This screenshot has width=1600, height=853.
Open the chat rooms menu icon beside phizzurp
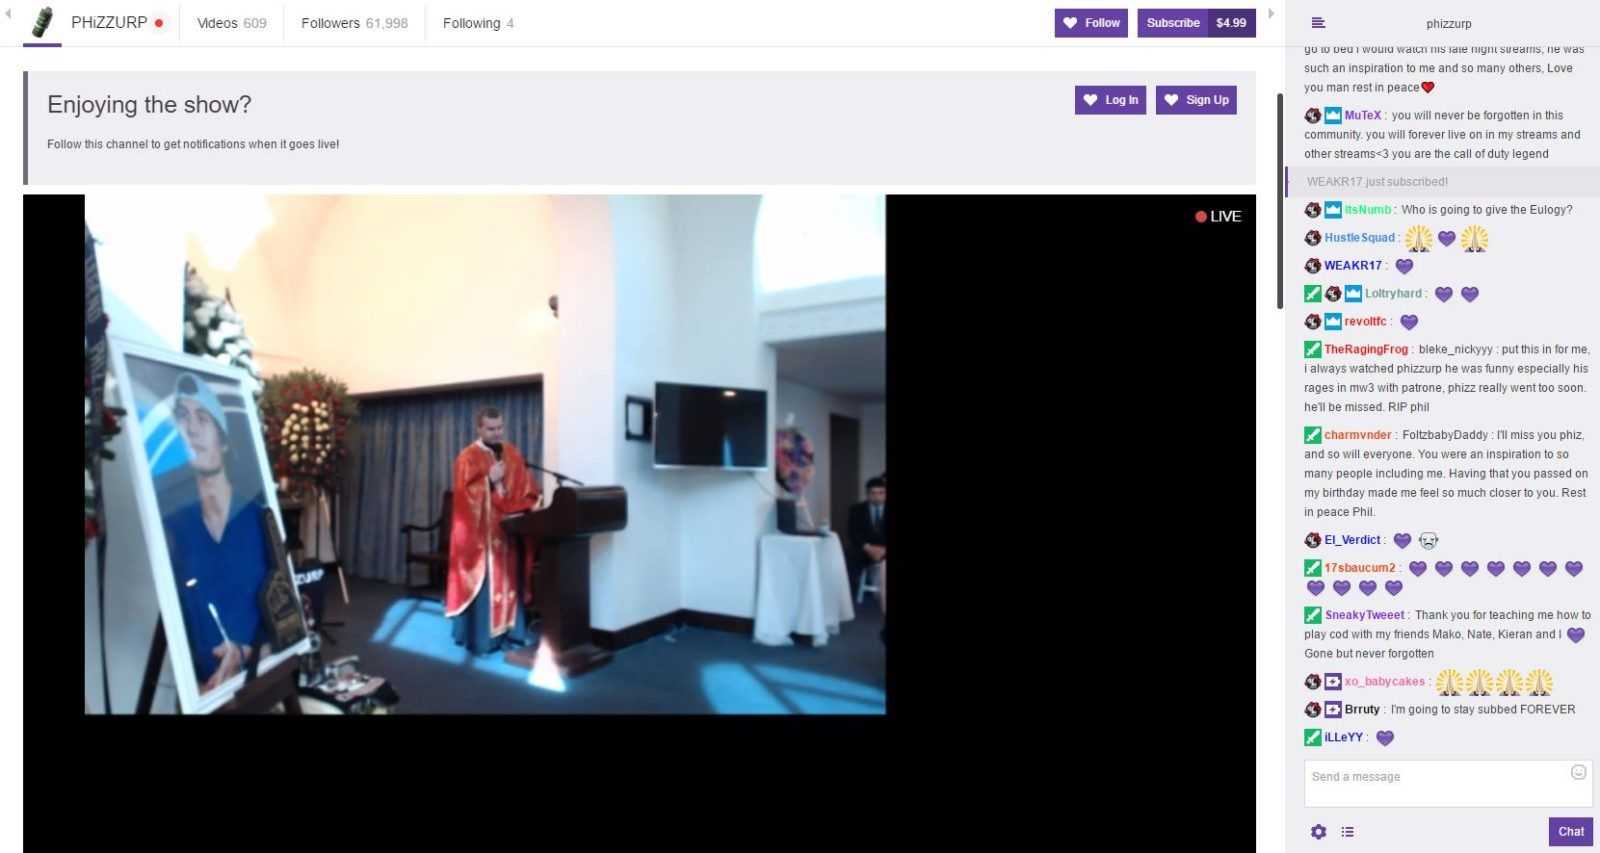(1318, 23)
